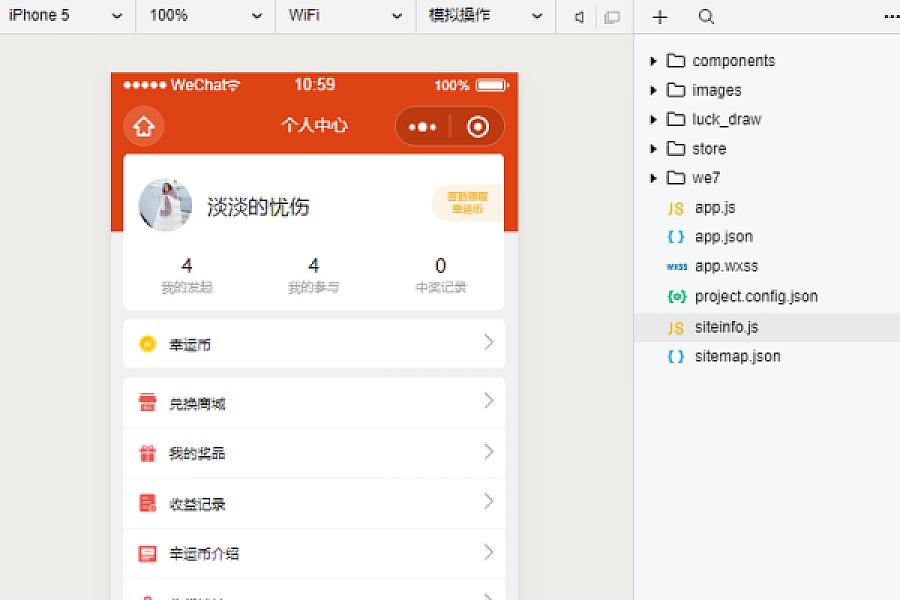Expand the we7 folder arrow

[653, 178]
